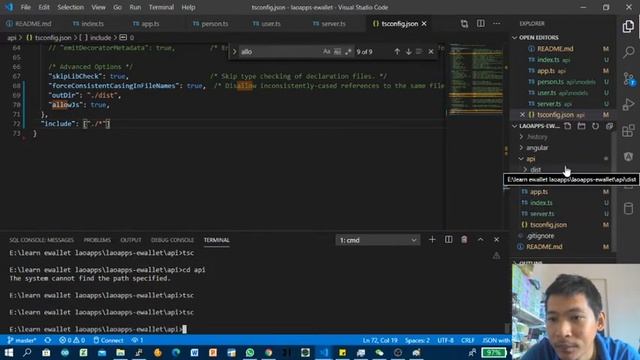Toggle Match Whole Word in find widget
The width and height of the screenshot is (640, 360).
pyautogui.click(x=337, y=52)
